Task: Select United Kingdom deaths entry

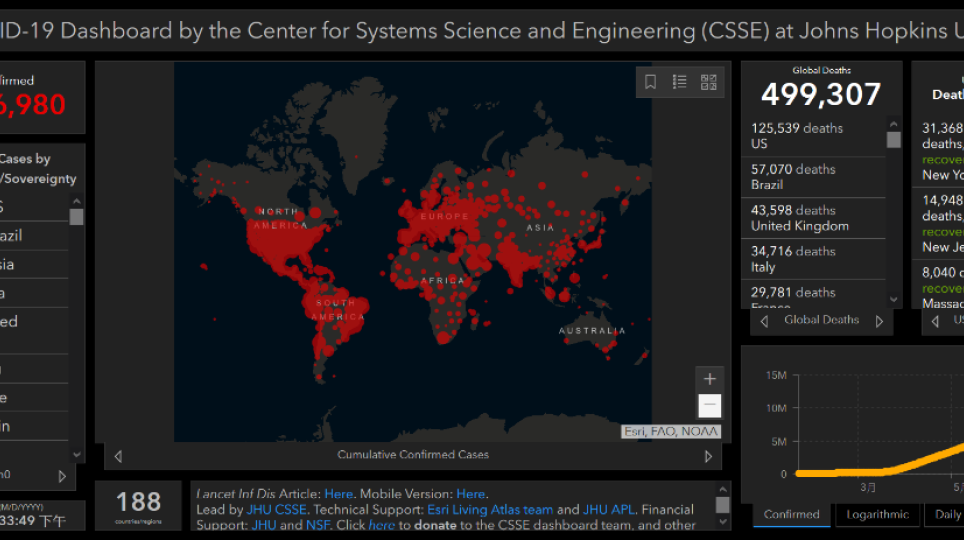Action: point(812,218)
